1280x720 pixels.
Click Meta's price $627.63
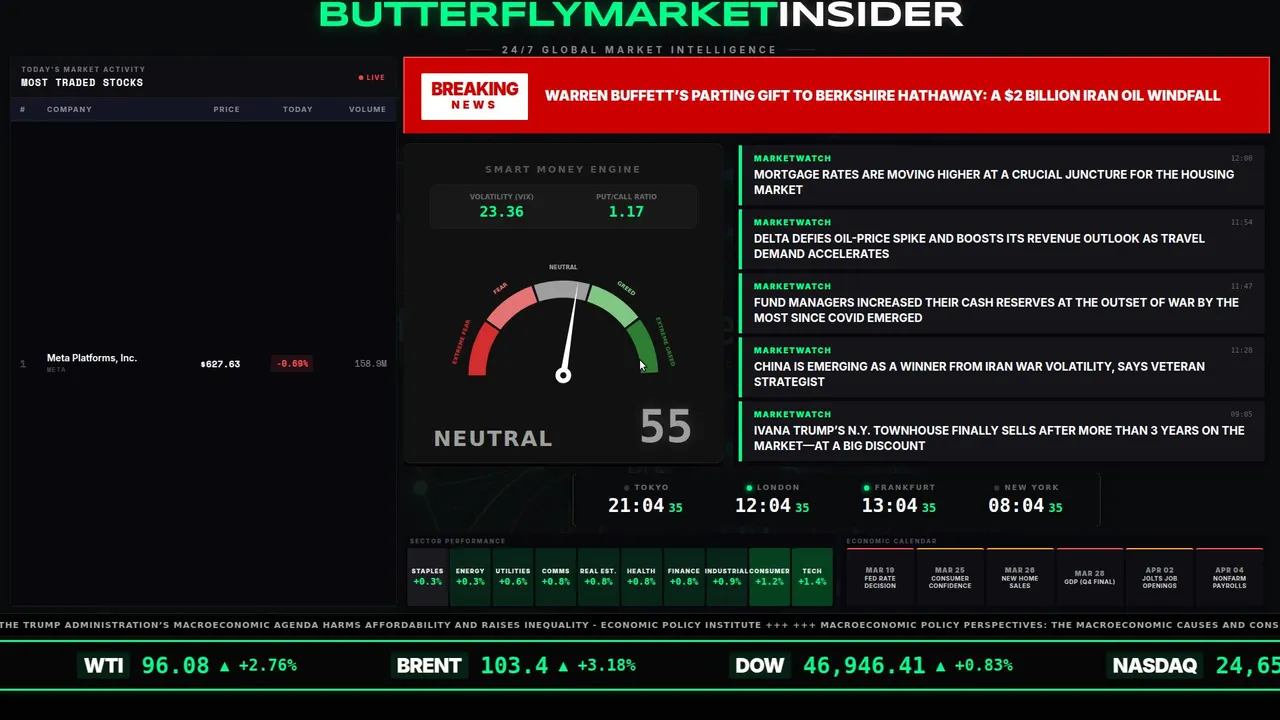(x=220, y=364)
